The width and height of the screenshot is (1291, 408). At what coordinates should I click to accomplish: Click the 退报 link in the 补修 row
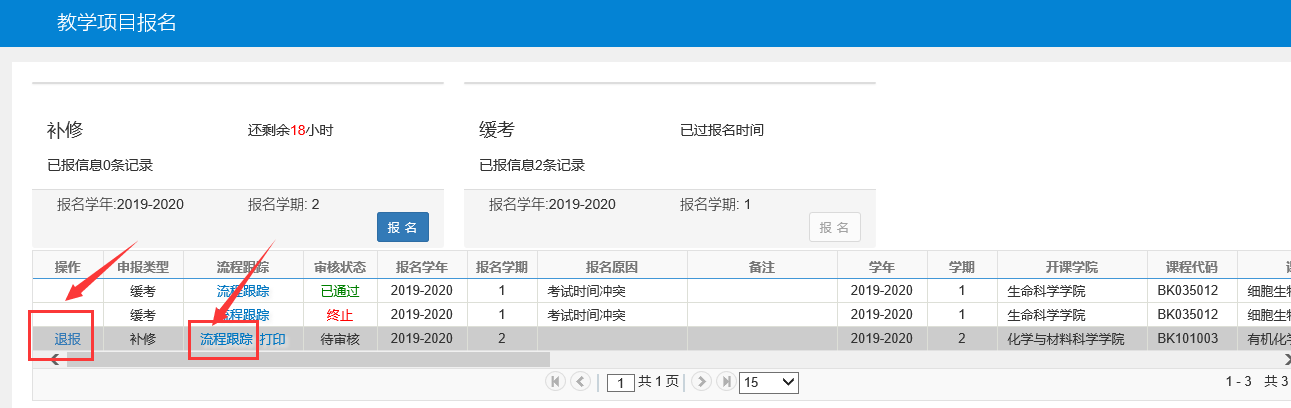coord(67,339)
